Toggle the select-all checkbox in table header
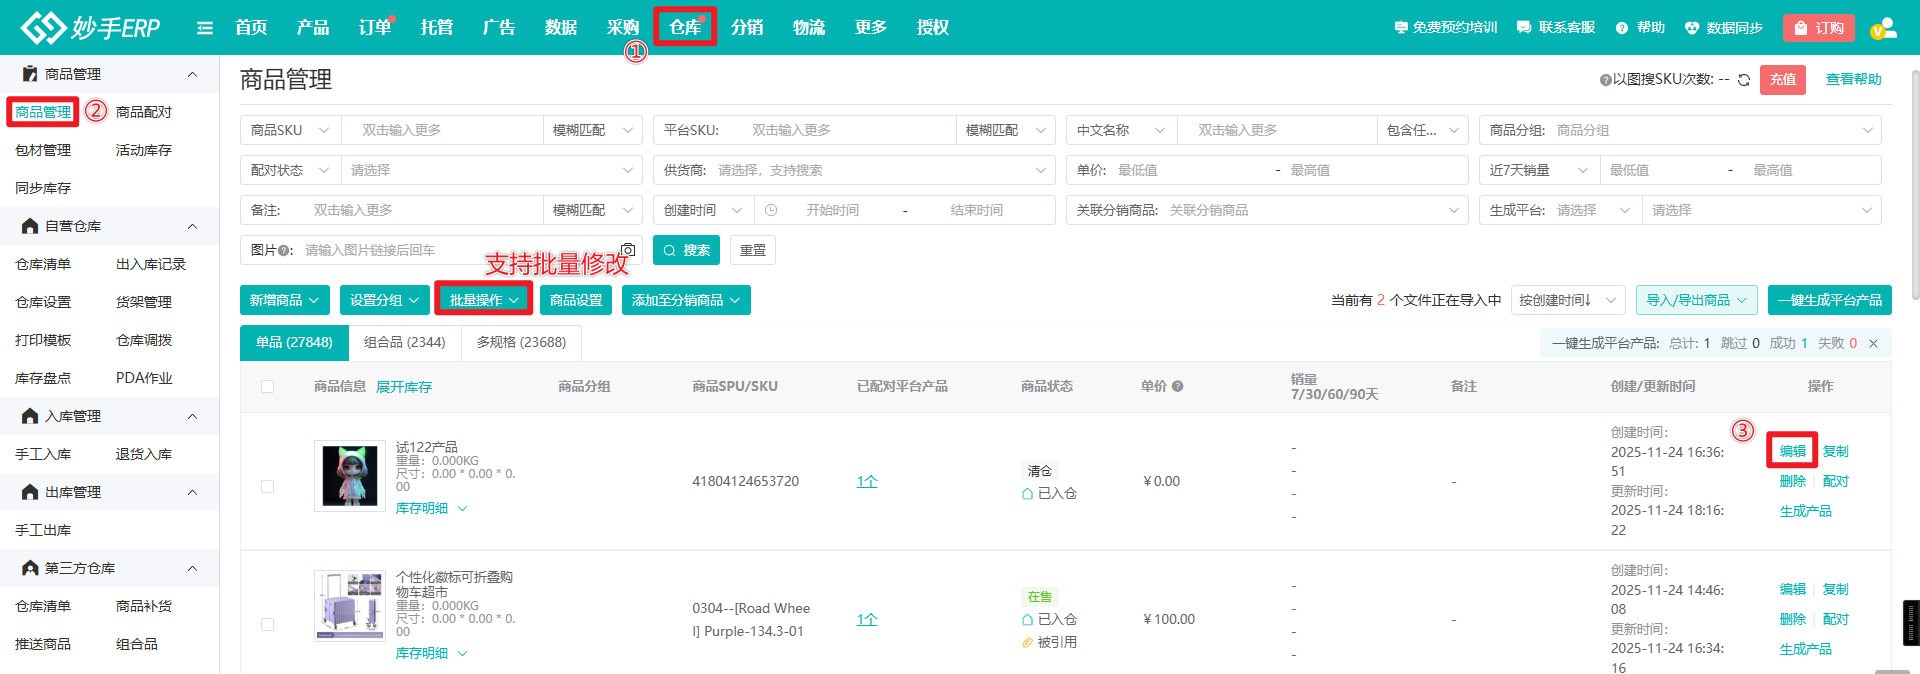 [x=267, y=386]
